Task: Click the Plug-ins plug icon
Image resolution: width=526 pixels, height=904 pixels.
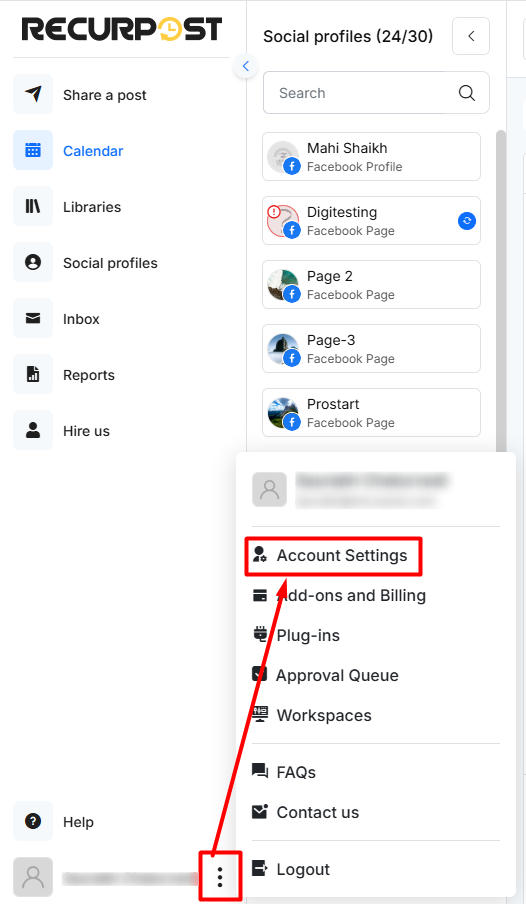Action: (260, 634)
